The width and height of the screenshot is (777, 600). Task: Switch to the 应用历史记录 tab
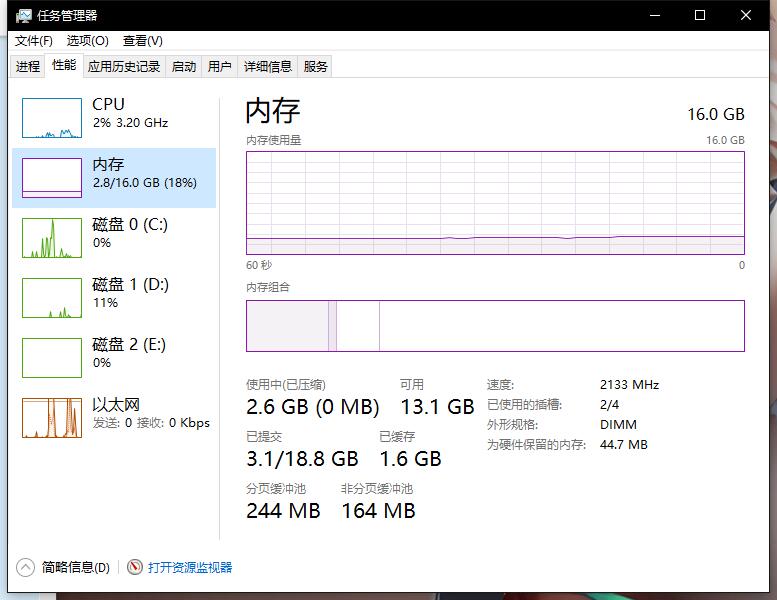point(124,67)
